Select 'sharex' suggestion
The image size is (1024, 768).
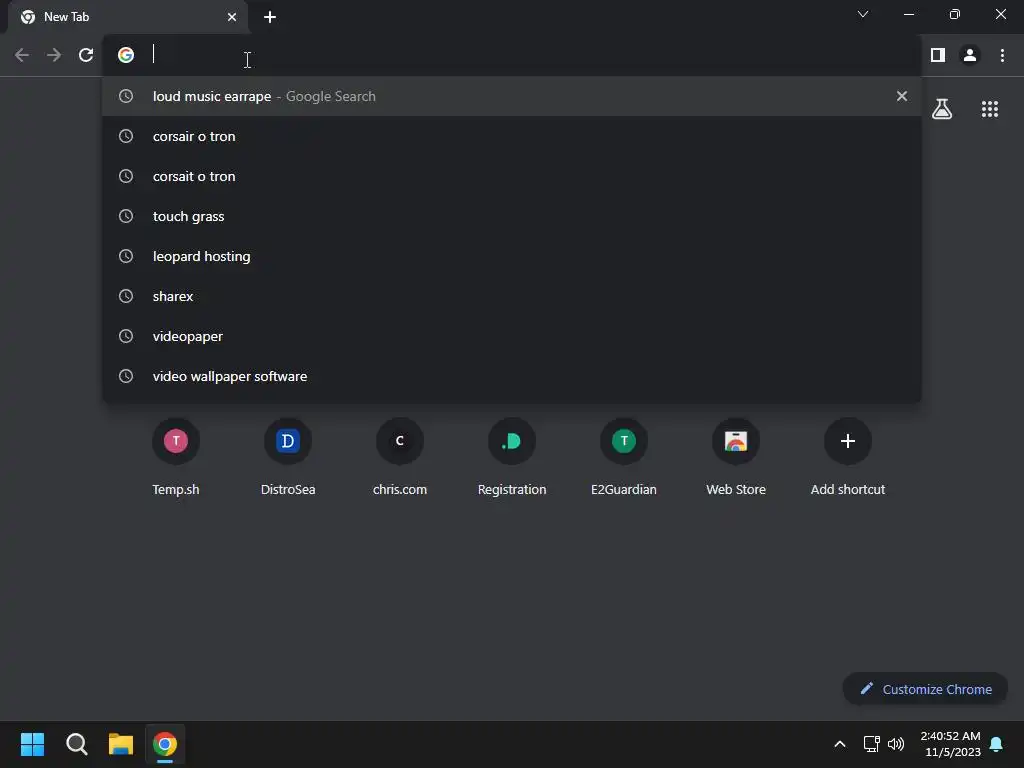(511, 296)
